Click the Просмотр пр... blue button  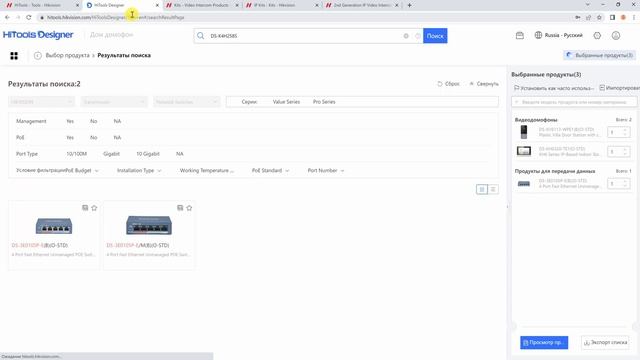click(544, 342)
